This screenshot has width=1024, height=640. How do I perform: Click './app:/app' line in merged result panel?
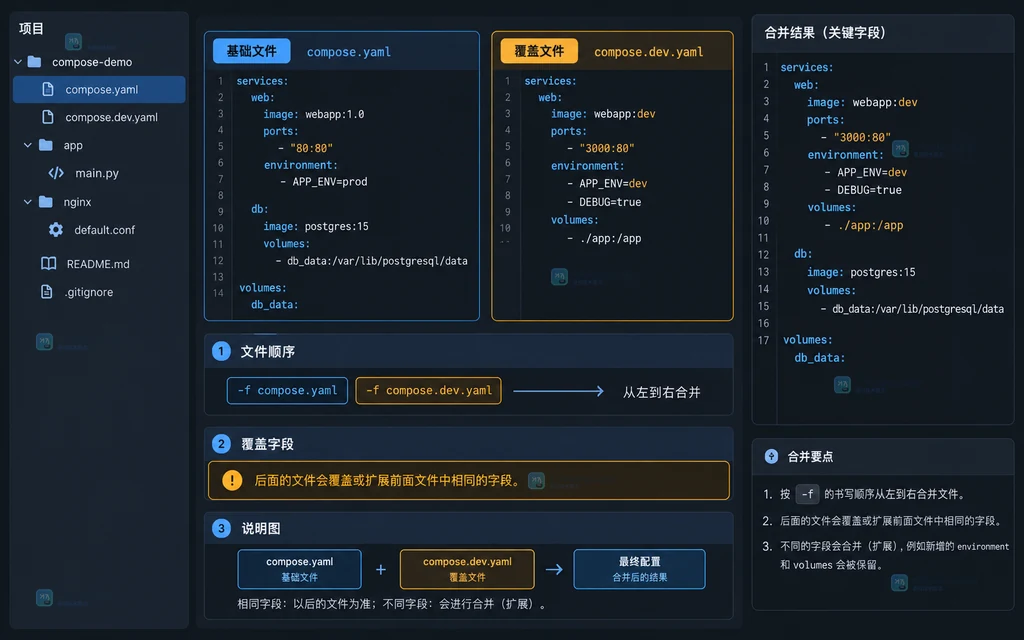click(x=863, y=225)
